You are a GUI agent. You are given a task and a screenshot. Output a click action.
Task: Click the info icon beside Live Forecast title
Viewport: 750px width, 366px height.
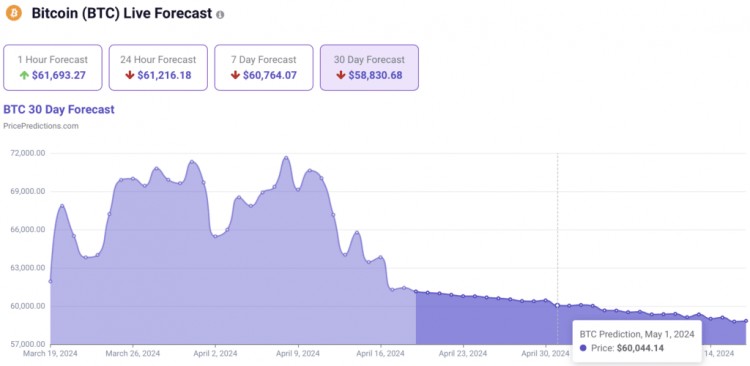pos(220,15)
